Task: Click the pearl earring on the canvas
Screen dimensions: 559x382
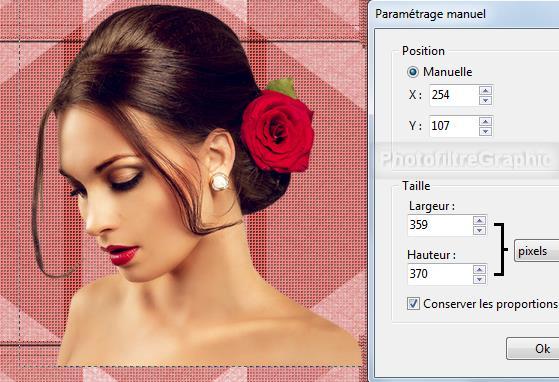Action: point(220,181)
